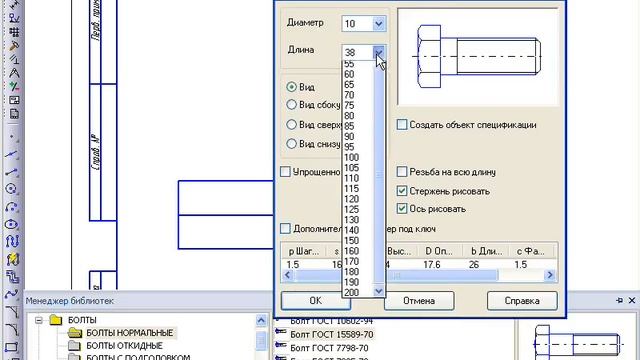
Task: Choose length 125 from the list
Action: (351, 209)
